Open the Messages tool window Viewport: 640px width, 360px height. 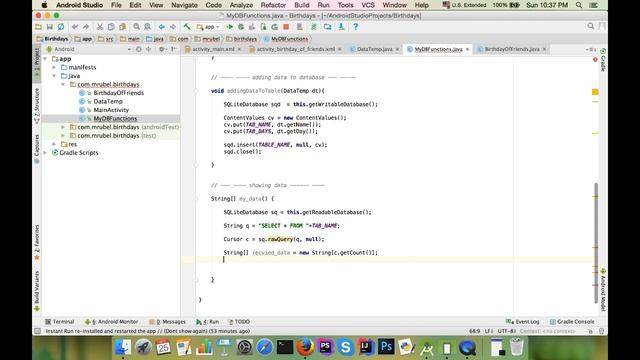167,322
